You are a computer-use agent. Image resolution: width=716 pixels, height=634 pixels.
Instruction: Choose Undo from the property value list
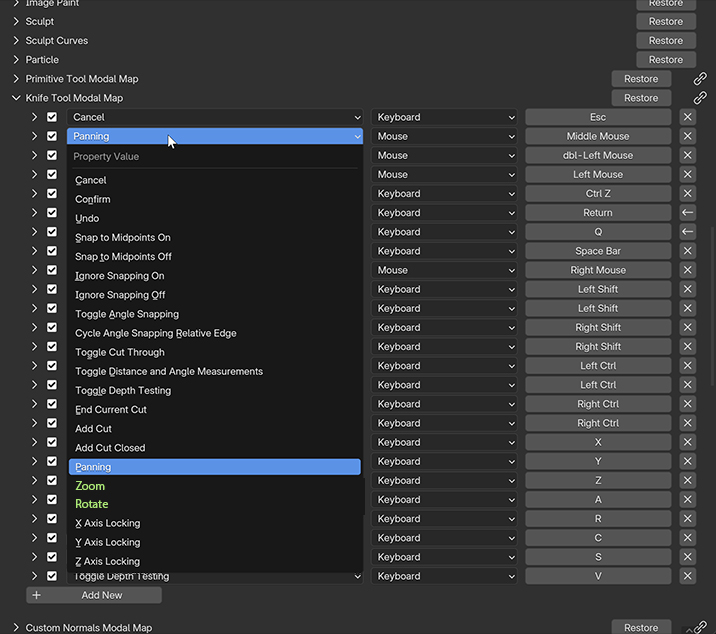click(215, 219)
